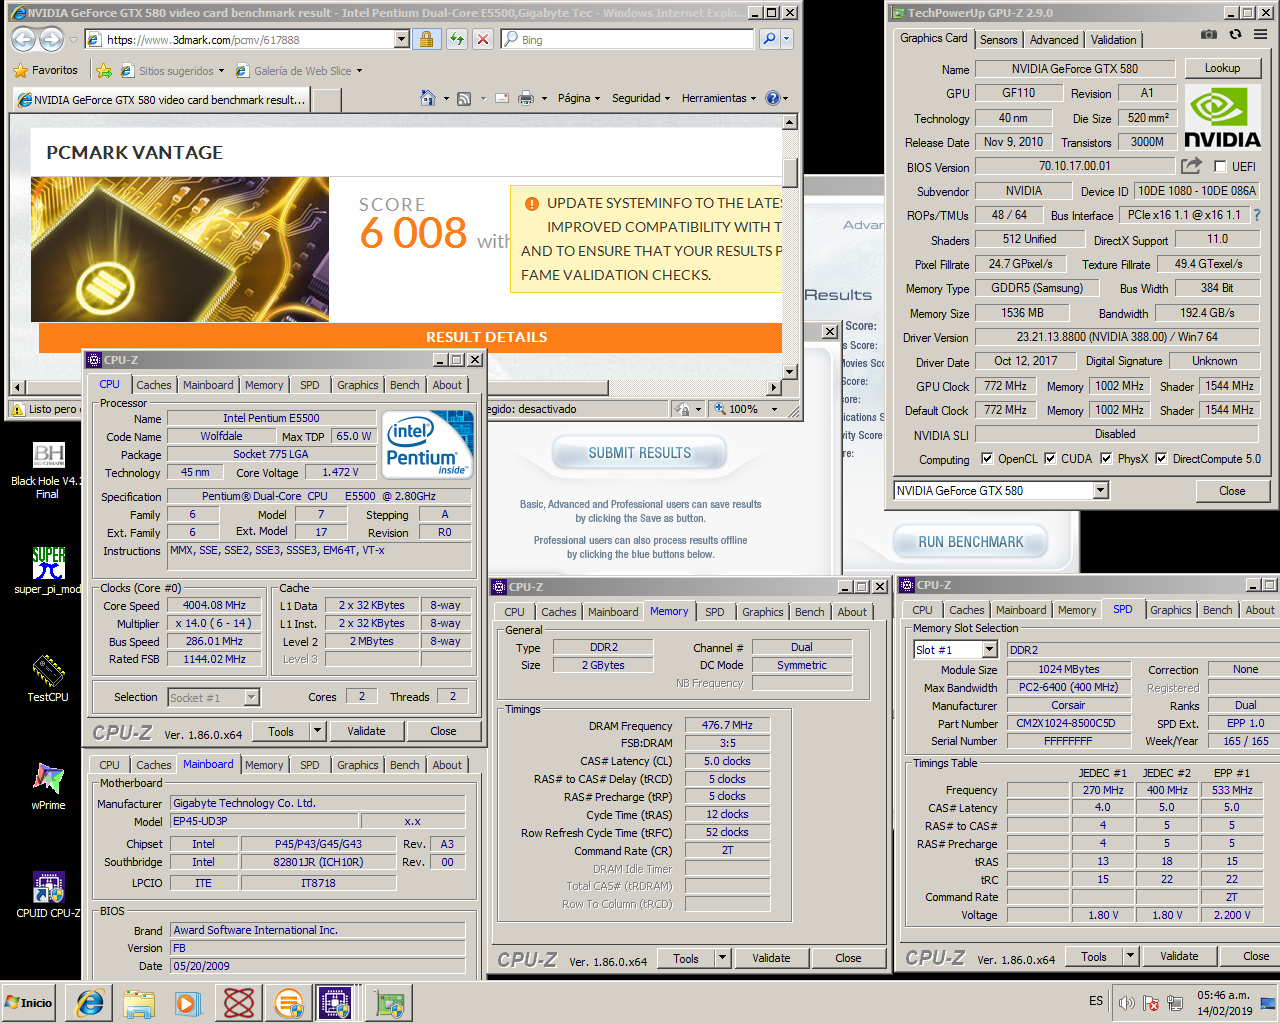
Task: Click the Internet Explorer forward arrow
Action: coord(51,39)
